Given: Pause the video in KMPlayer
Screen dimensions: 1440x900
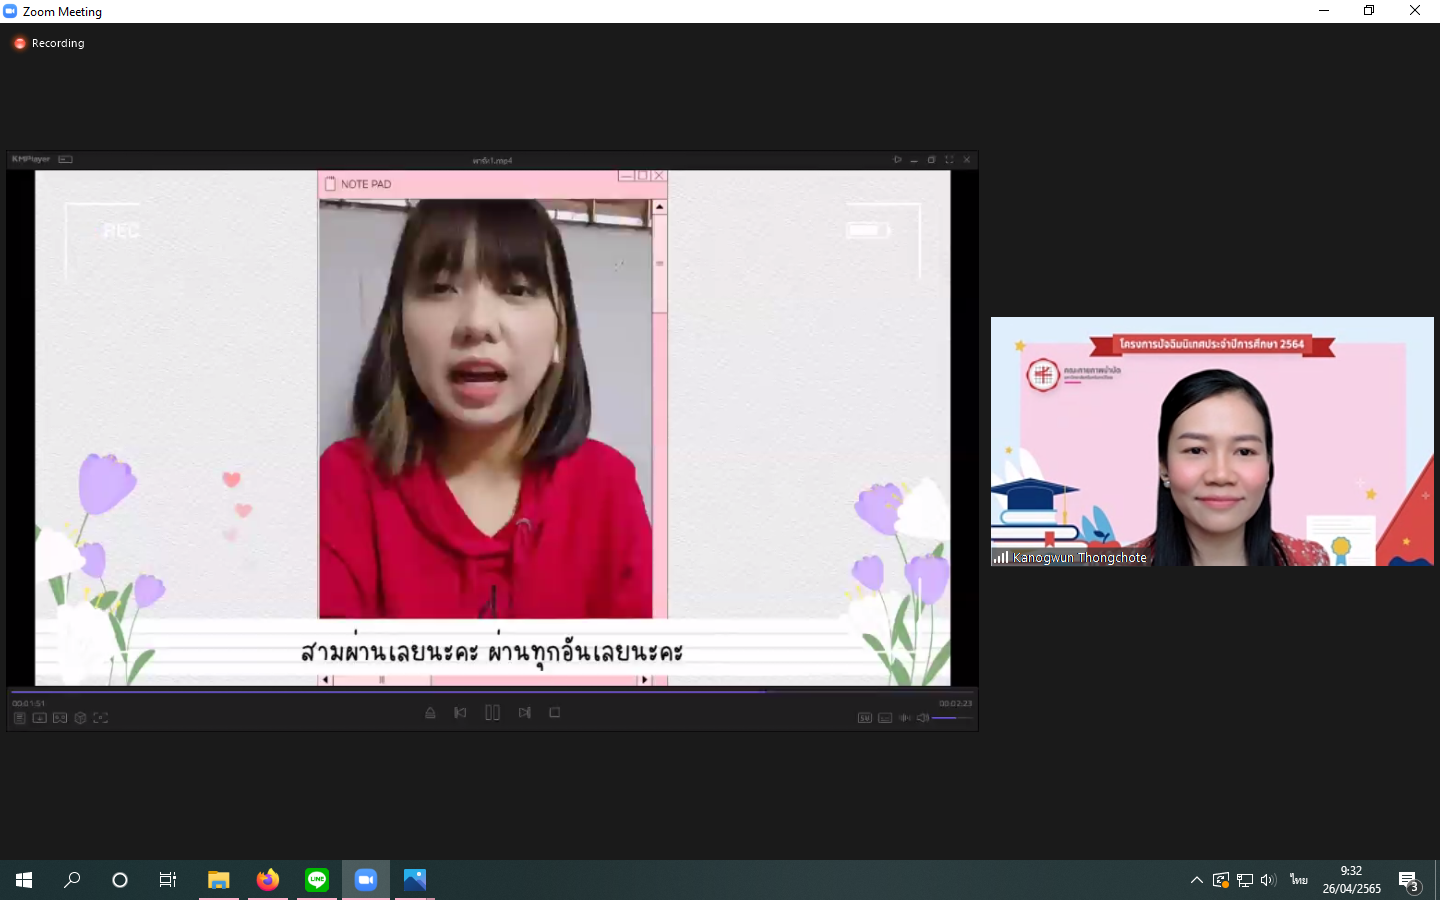Looking at the screenshot, I should pos(492,713).
